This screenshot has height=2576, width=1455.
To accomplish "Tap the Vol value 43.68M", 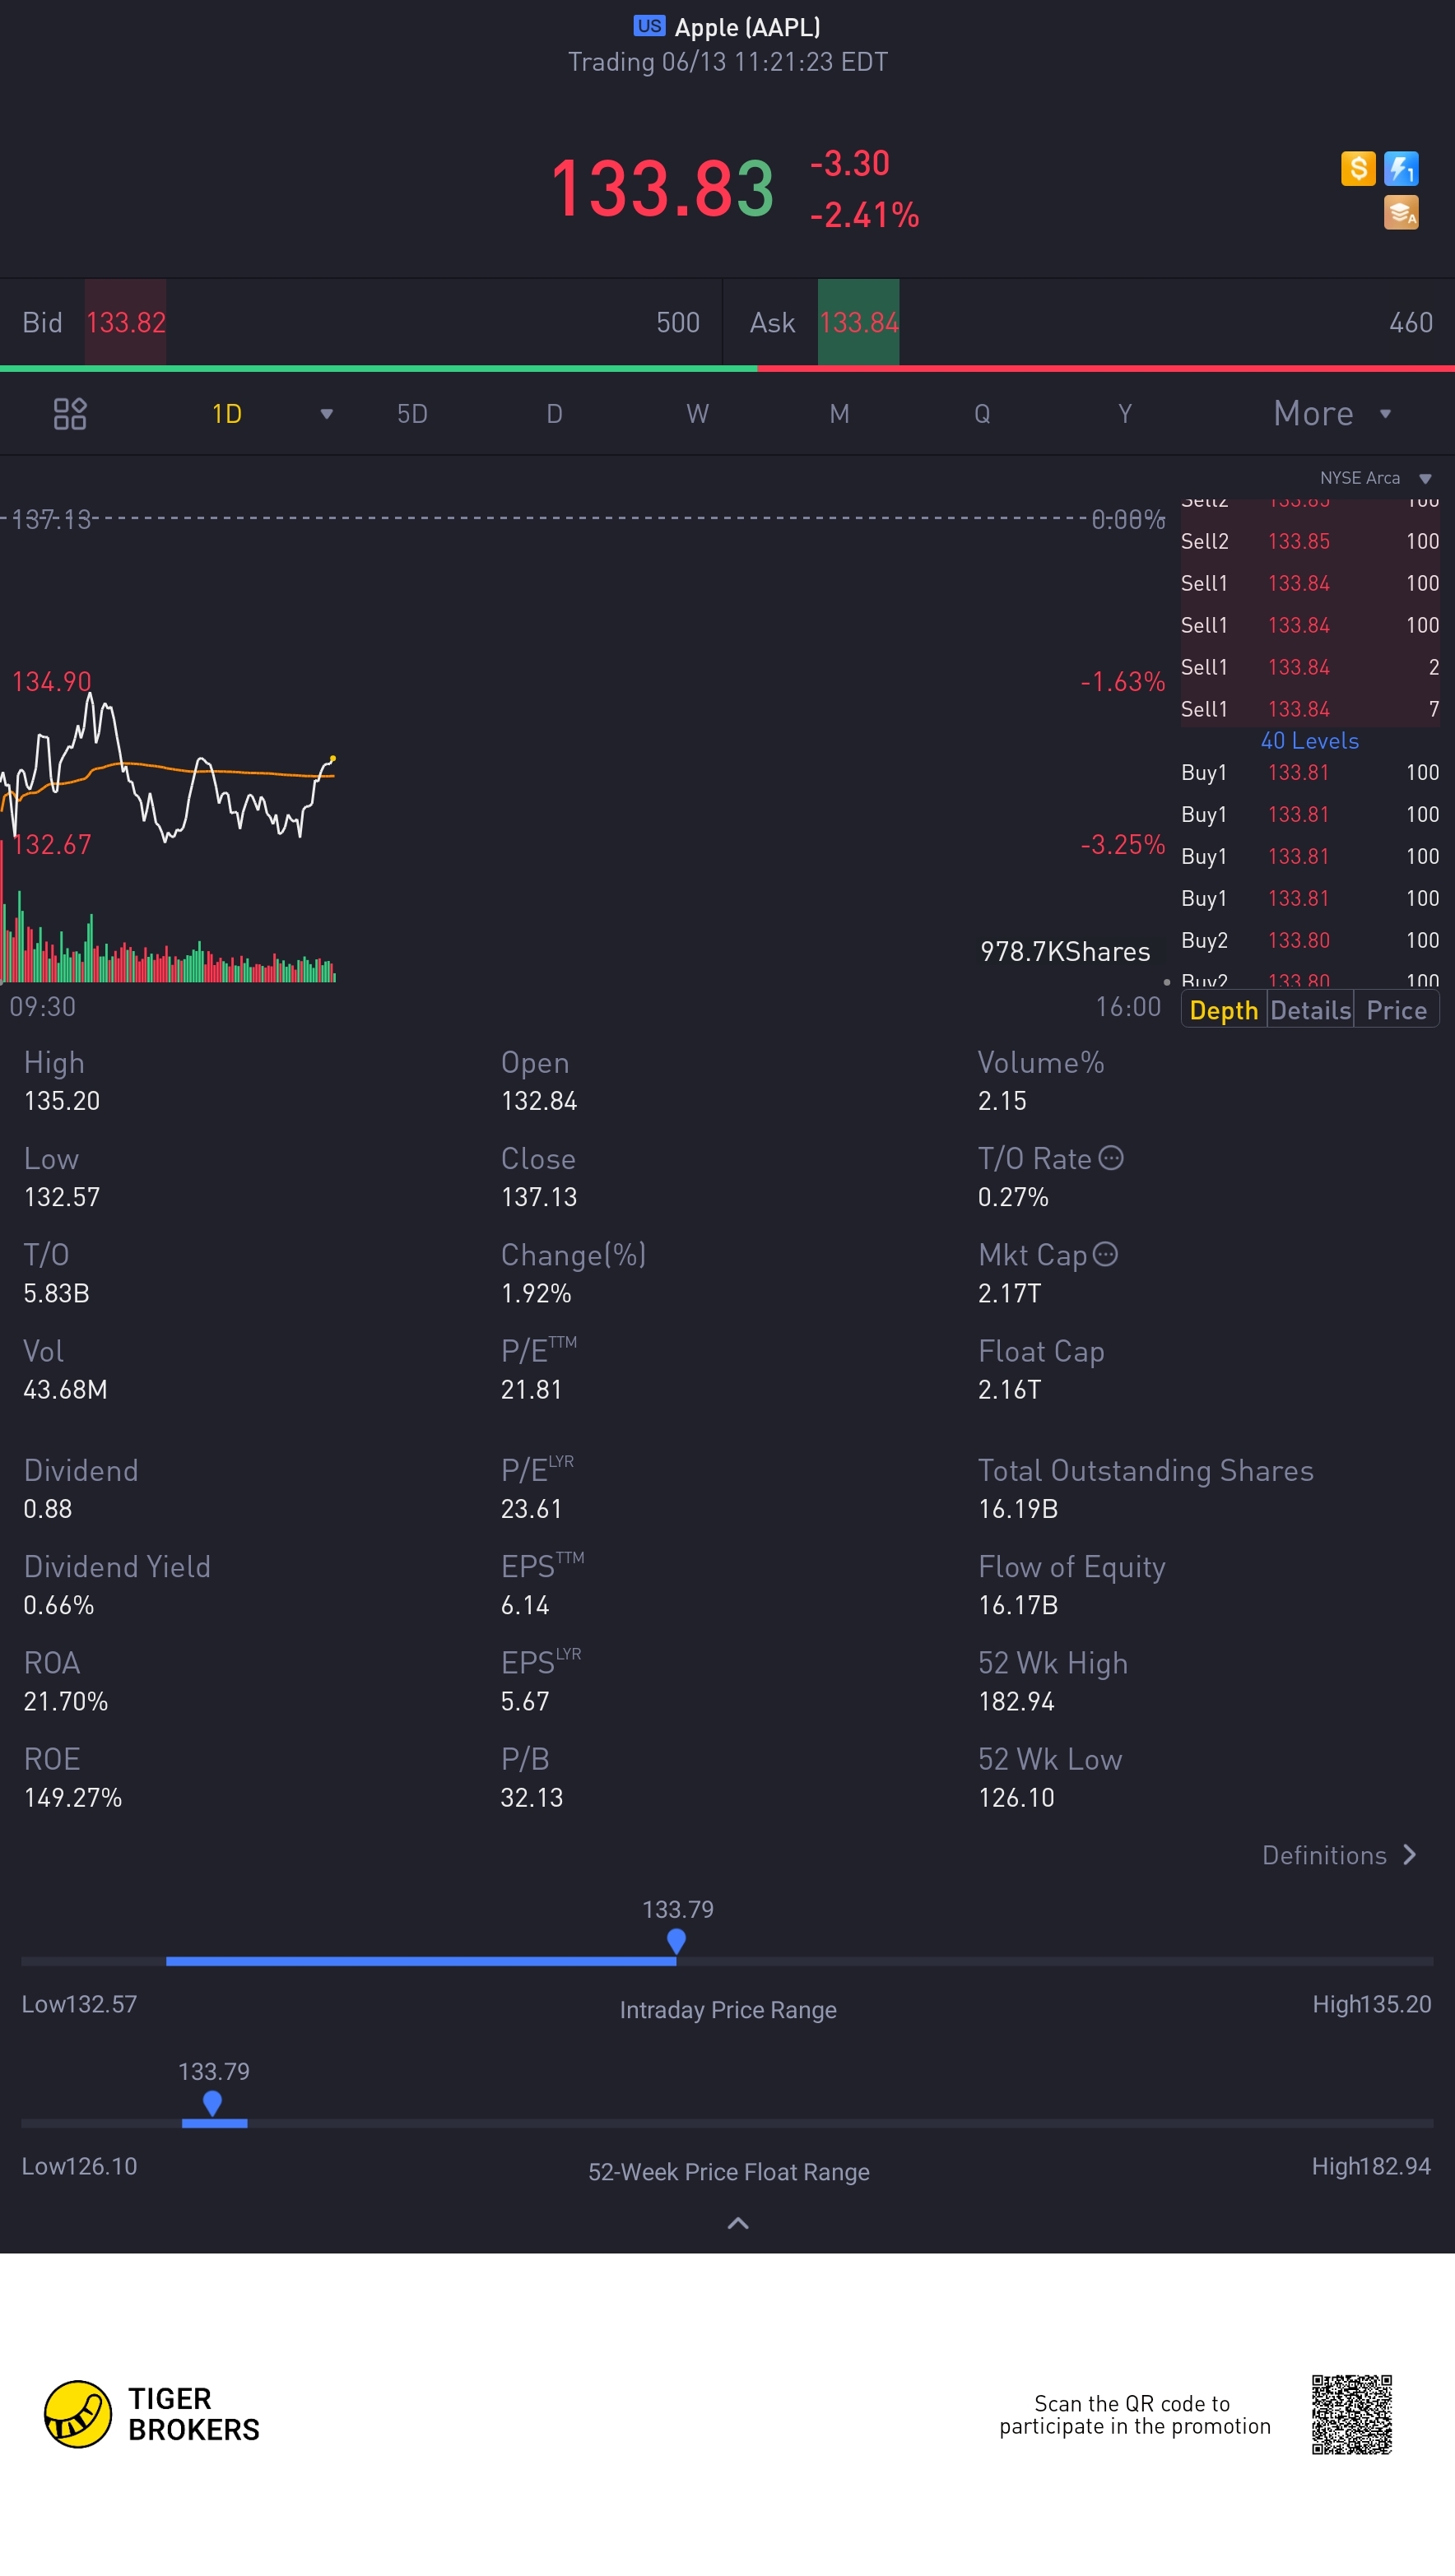I will 65,1389.
